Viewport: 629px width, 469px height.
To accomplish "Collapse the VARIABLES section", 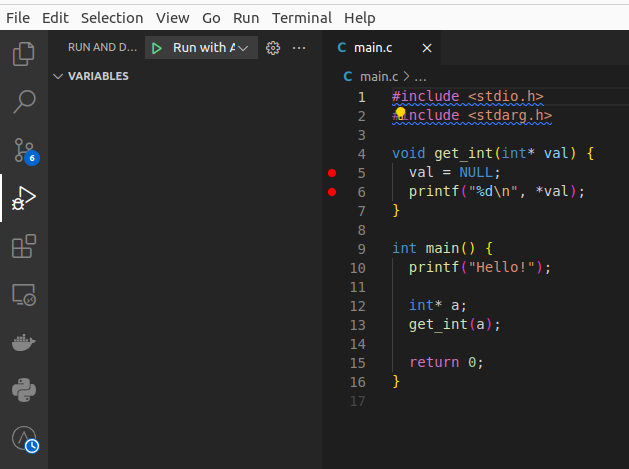I will click(58, 76).
